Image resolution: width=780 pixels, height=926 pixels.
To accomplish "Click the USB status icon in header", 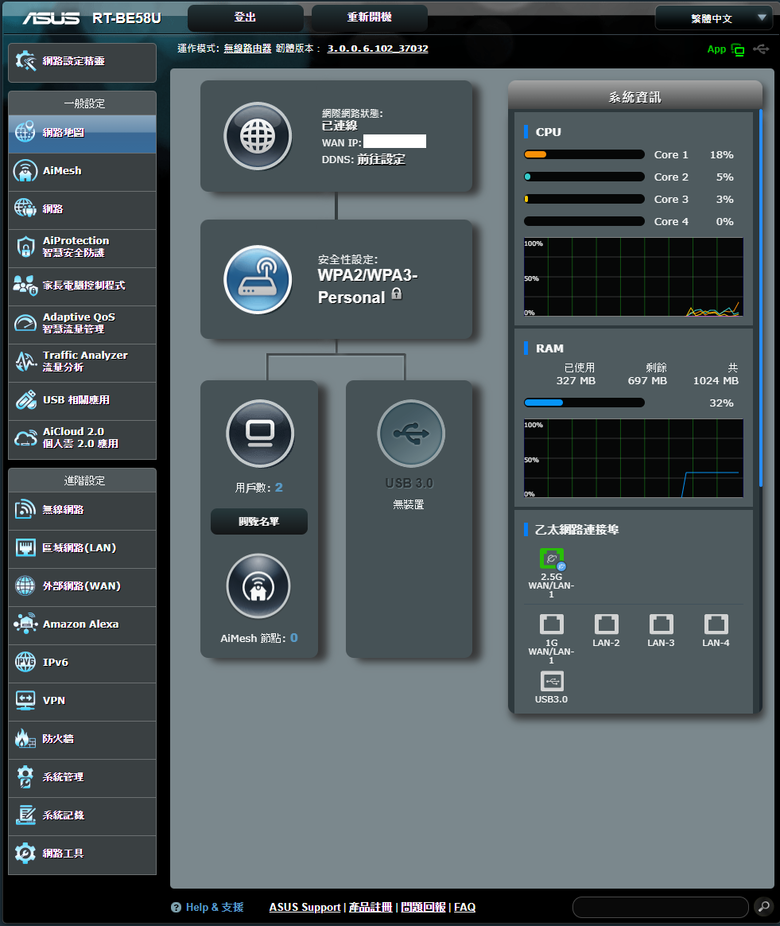I will (761, 49).
